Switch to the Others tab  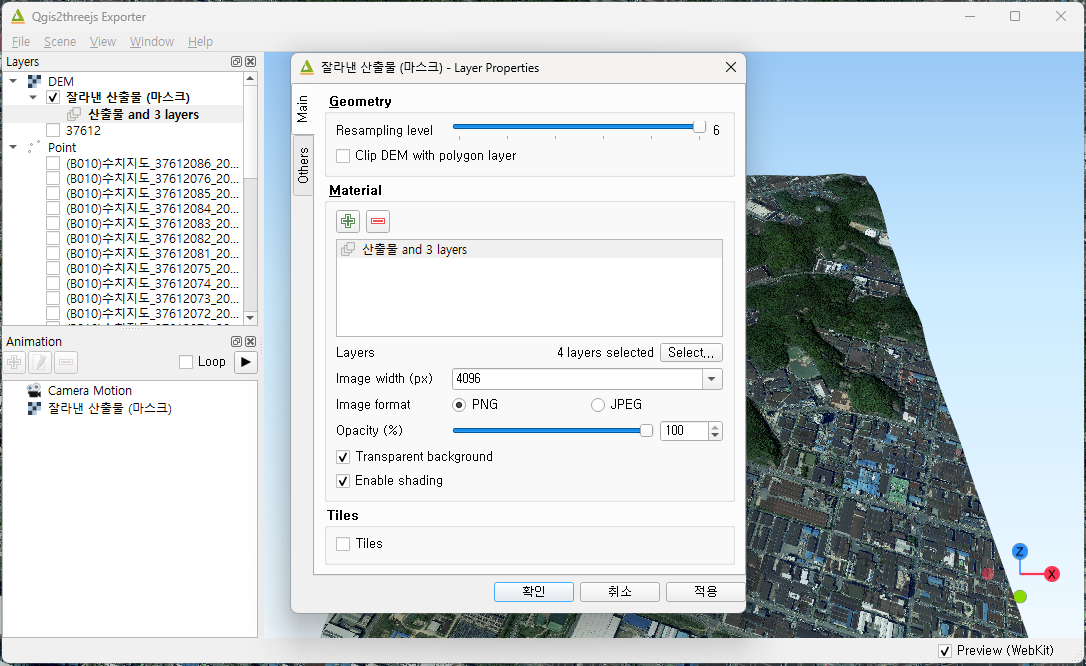tap(303, 165)
